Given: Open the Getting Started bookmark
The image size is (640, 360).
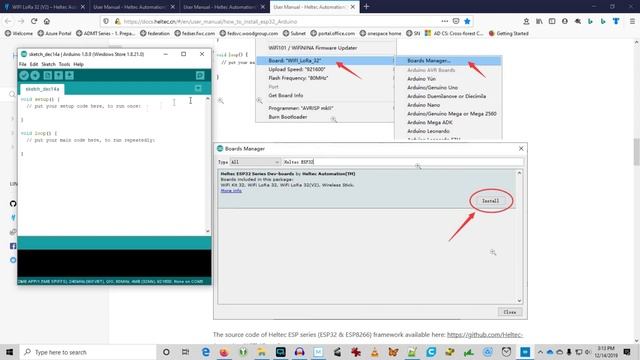Looking at the screenshot, I should click(x=509, y=33).
